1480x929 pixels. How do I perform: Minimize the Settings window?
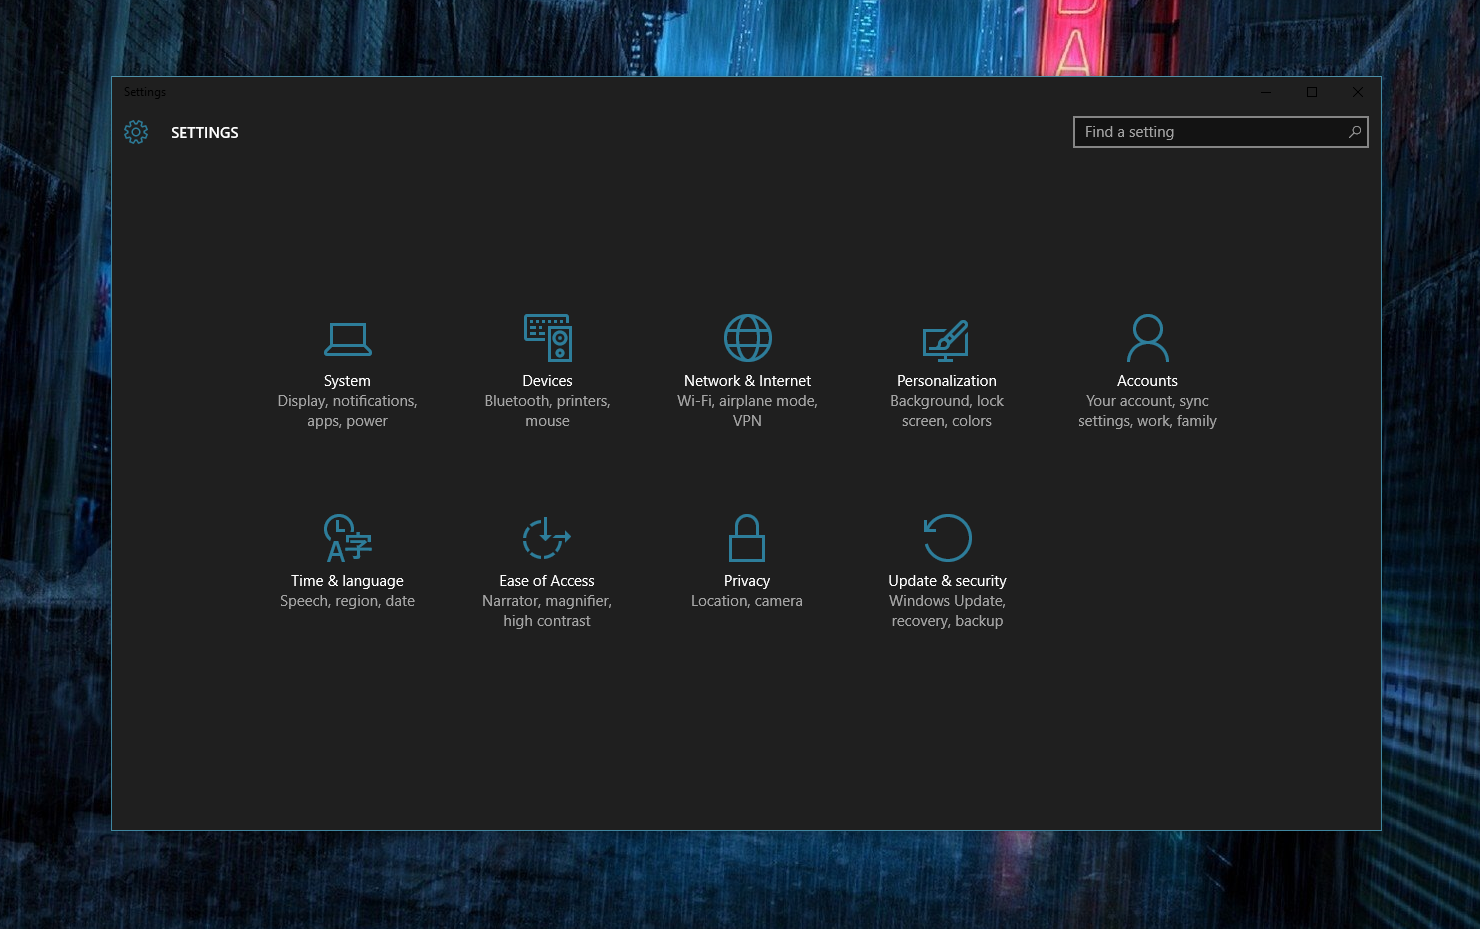1266,92
